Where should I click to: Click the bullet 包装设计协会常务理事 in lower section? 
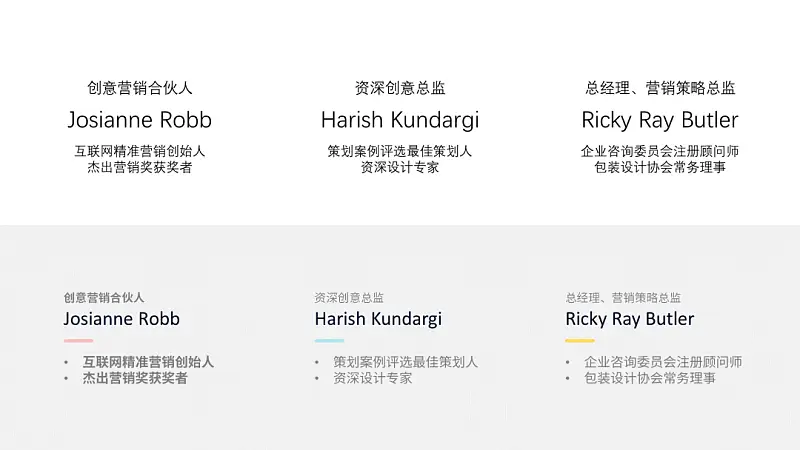(x=650, y=378)
